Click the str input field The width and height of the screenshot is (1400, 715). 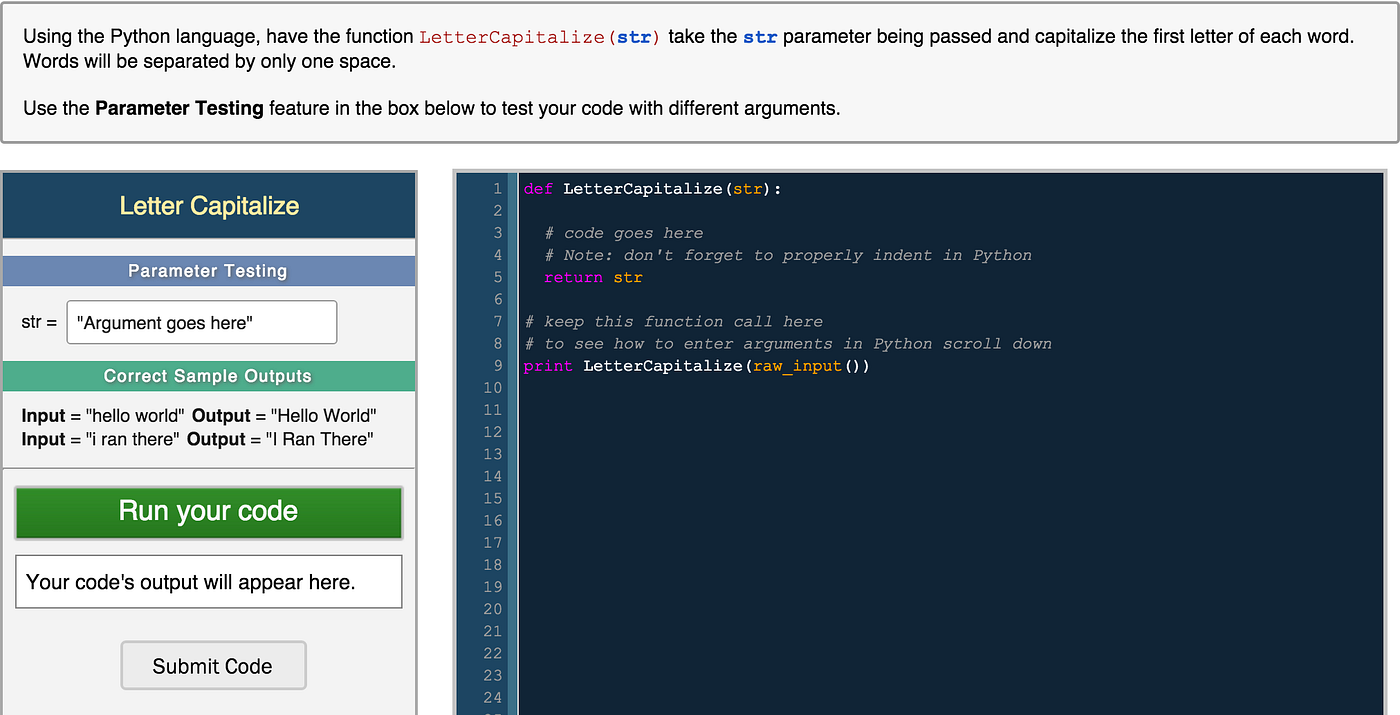click(201, 322)
